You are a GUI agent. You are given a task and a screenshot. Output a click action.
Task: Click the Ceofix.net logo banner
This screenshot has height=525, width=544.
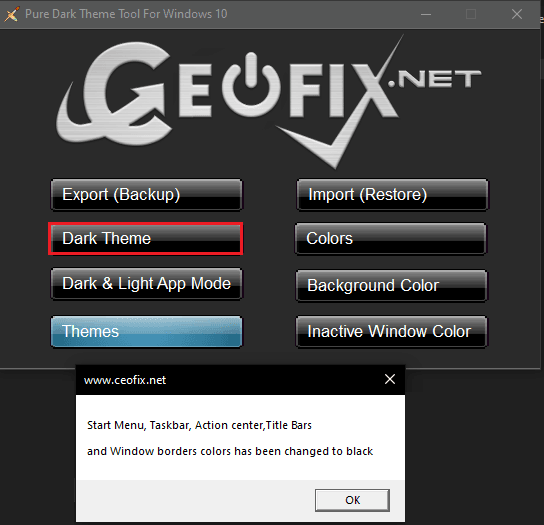[269, 101]
